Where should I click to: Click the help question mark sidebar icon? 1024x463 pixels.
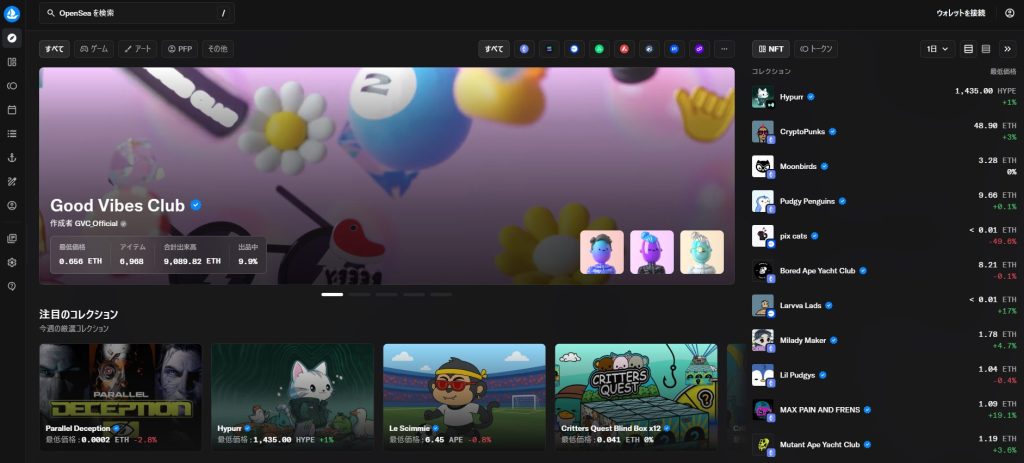click(x=12, y=286)
